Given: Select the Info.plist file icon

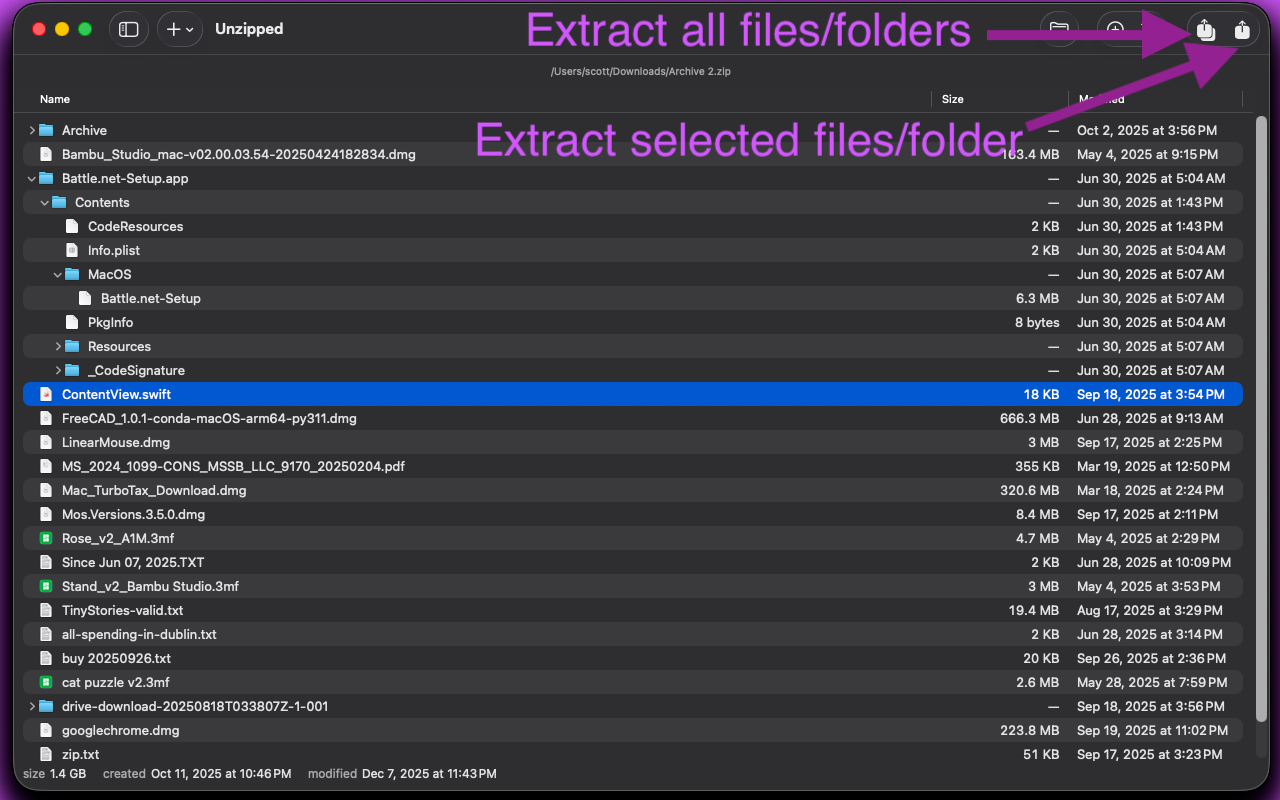Looking at the screenshot, I should (x=71, y=250).
